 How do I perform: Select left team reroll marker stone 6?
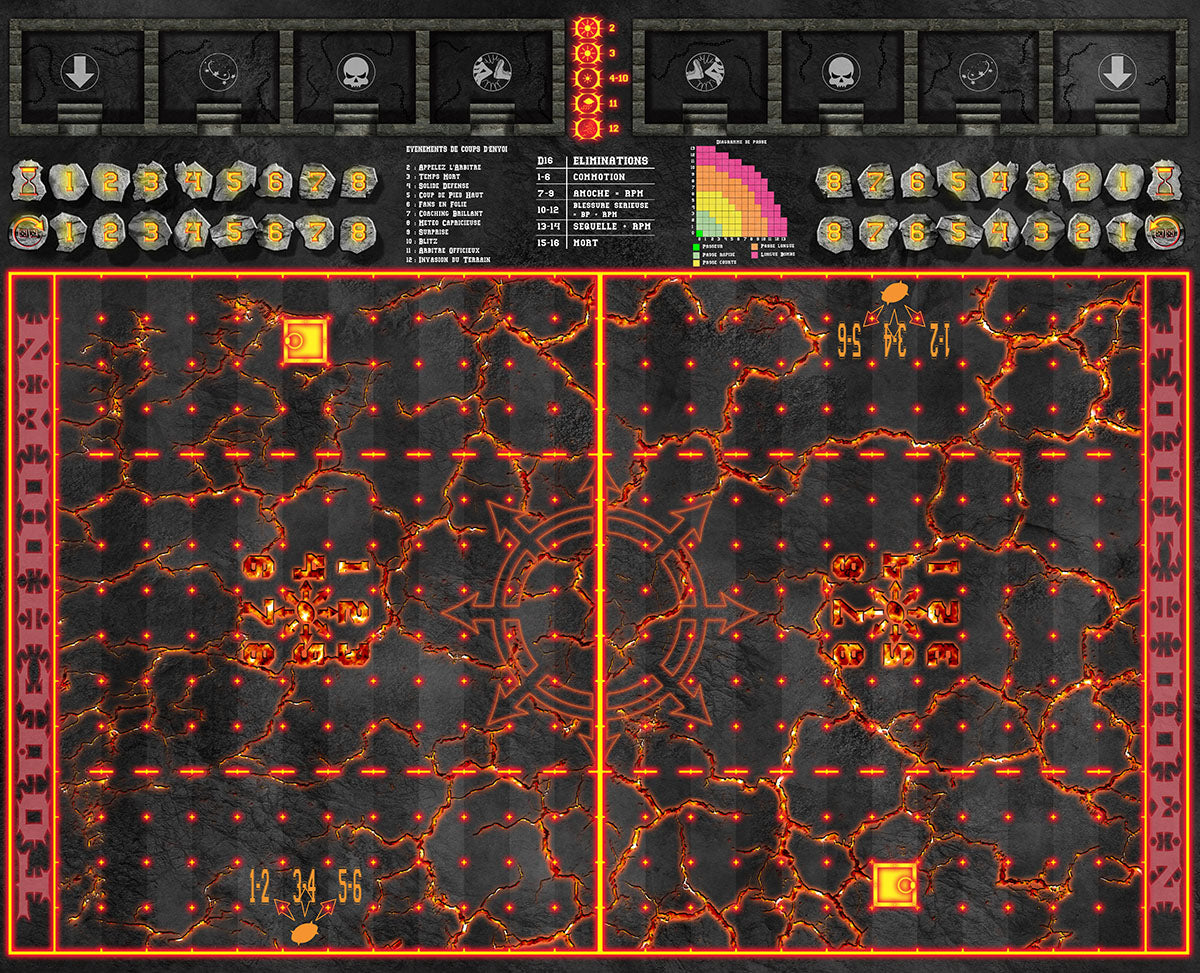275,233
